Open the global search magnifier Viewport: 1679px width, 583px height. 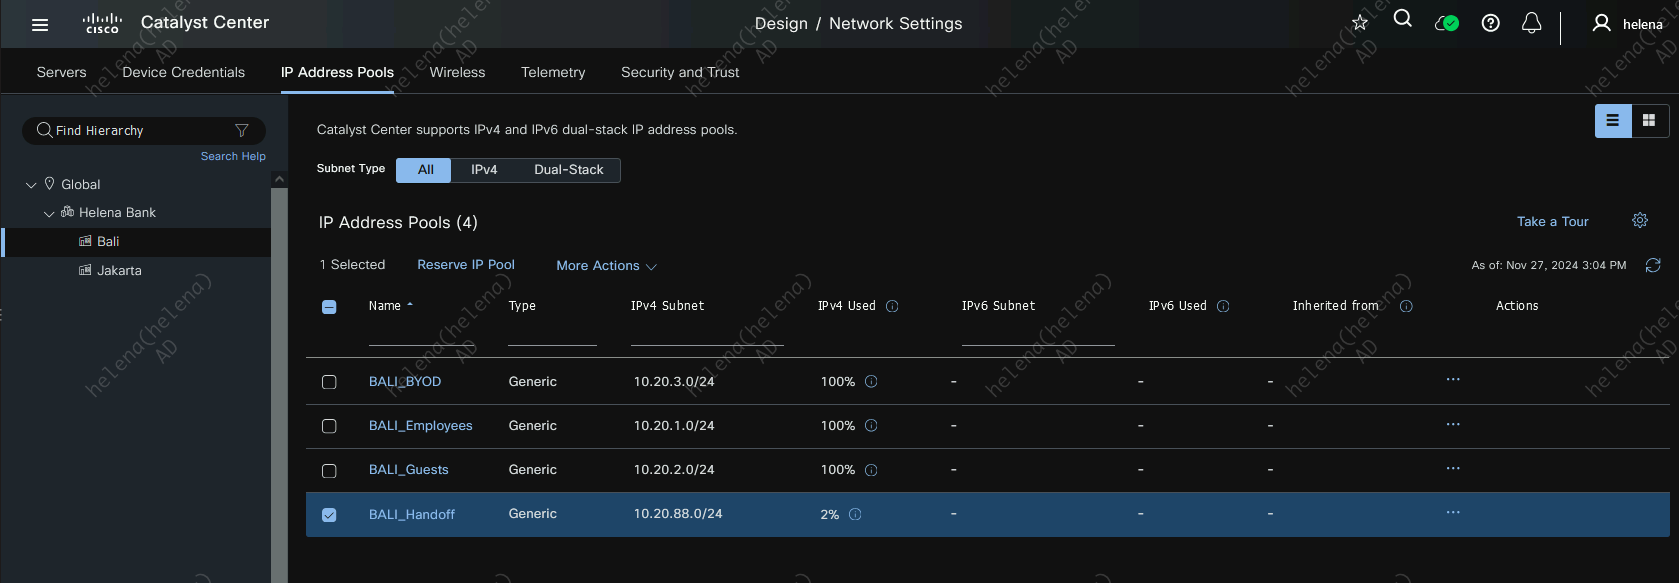pyautogui.click(x=1402, y=19)
